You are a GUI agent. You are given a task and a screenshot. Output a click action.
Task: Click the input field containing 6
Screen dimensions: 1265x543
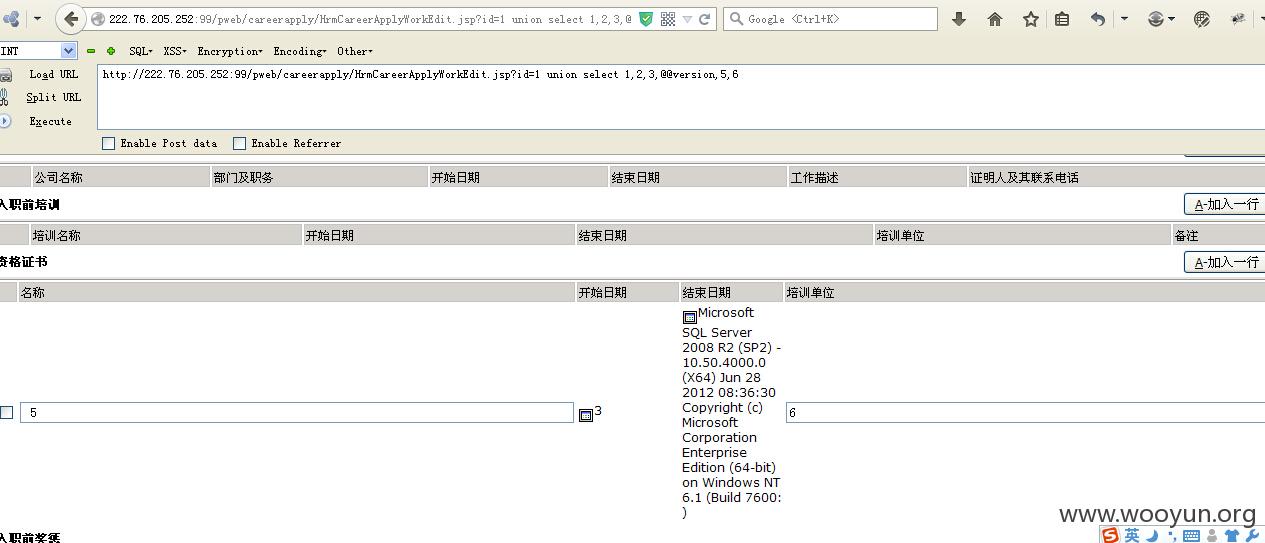point(1025,412)
